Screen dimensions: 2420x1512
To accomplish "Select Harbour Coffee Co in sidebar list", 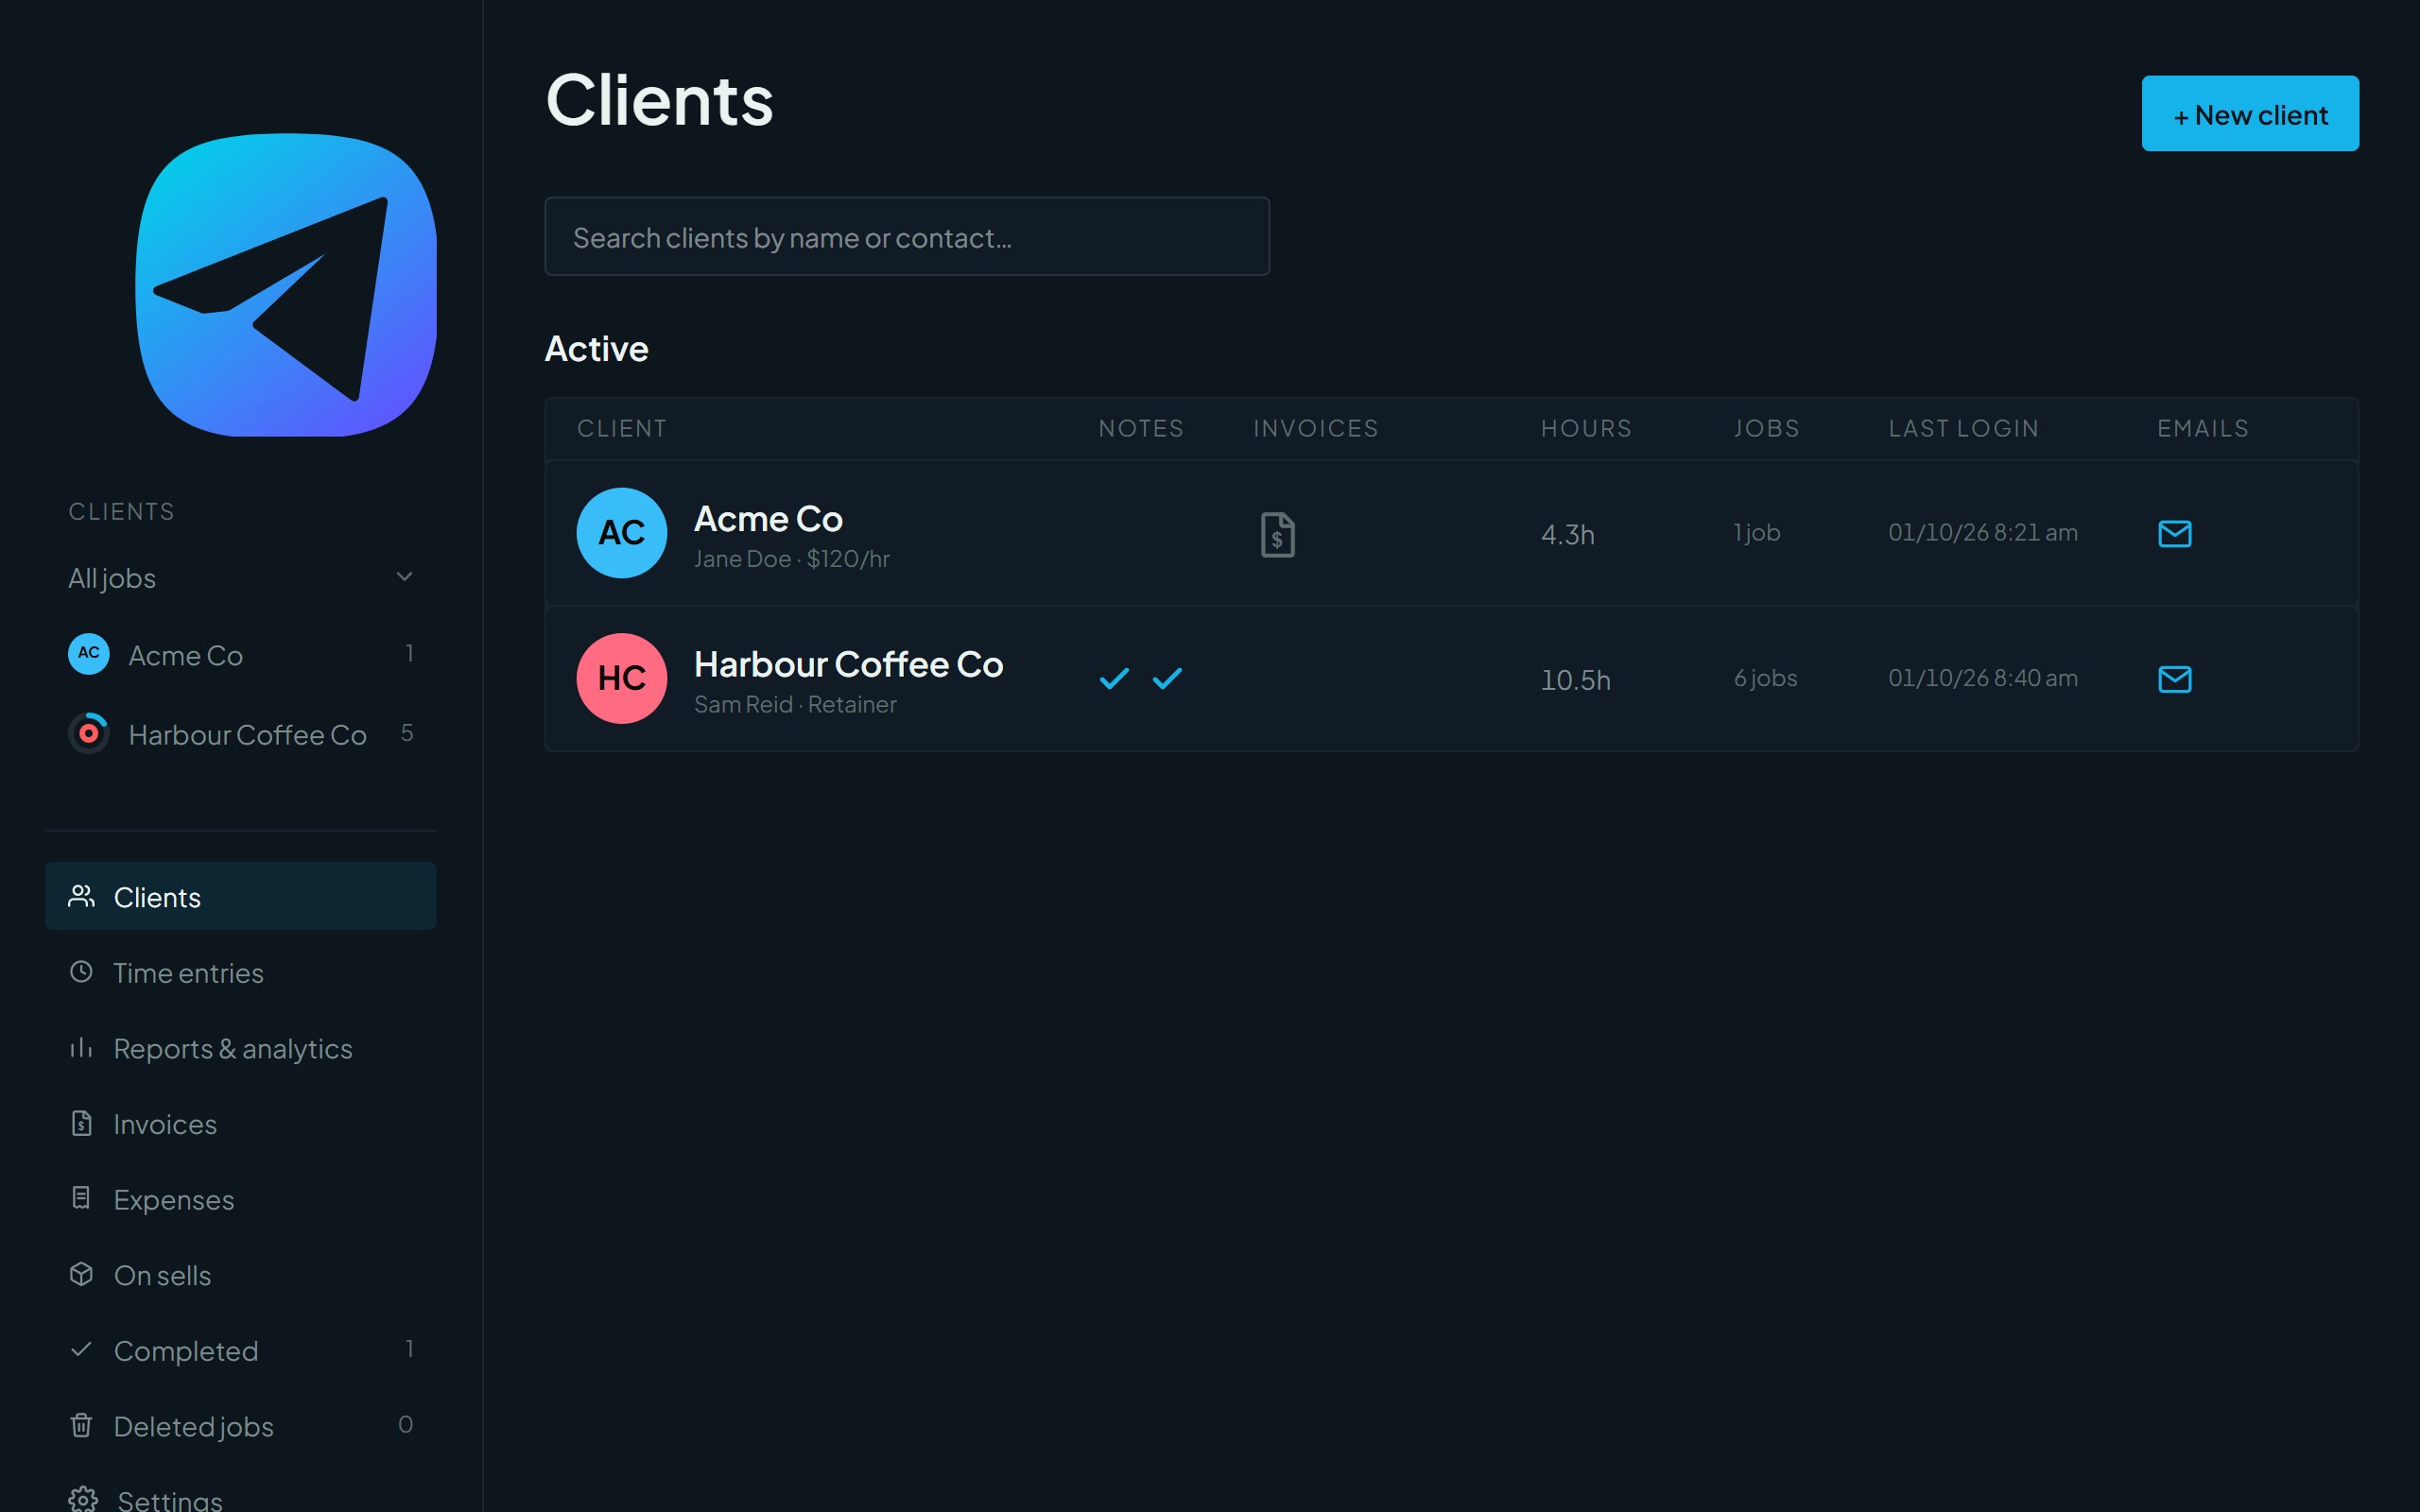I will coord(241,734).
